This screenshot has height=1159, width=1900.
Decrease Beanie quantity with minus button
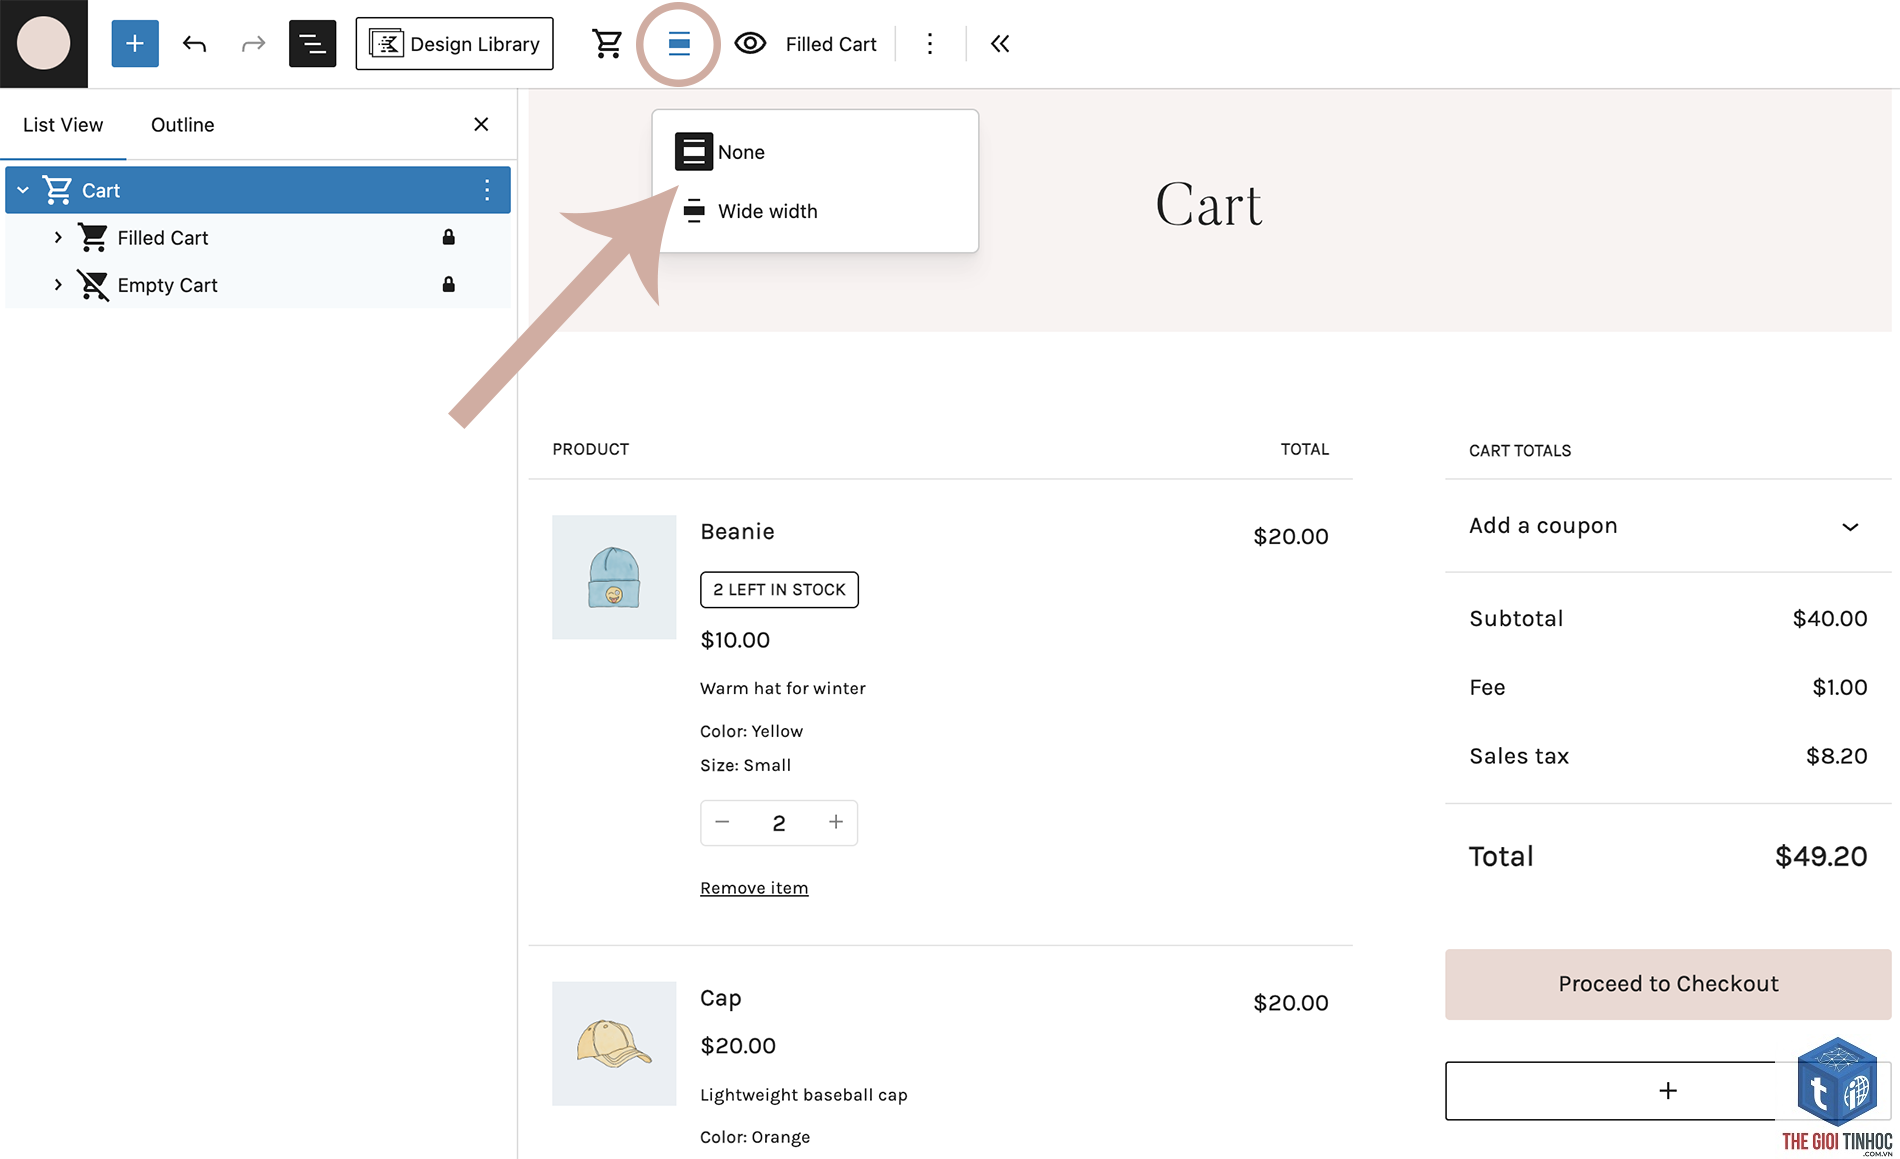pos(722,822)
